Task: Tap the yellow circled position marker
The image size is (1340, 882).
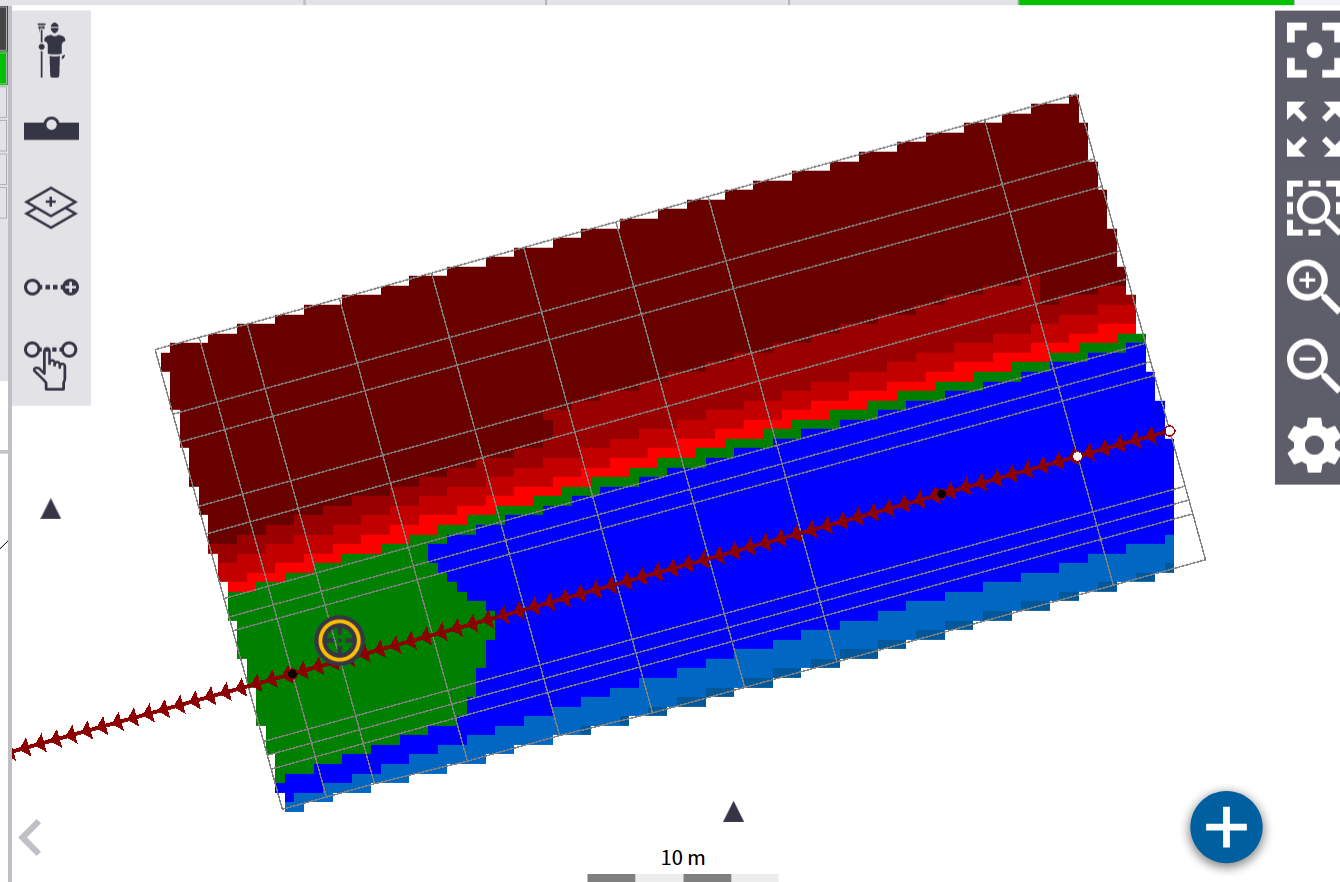Action: (340, 640)
